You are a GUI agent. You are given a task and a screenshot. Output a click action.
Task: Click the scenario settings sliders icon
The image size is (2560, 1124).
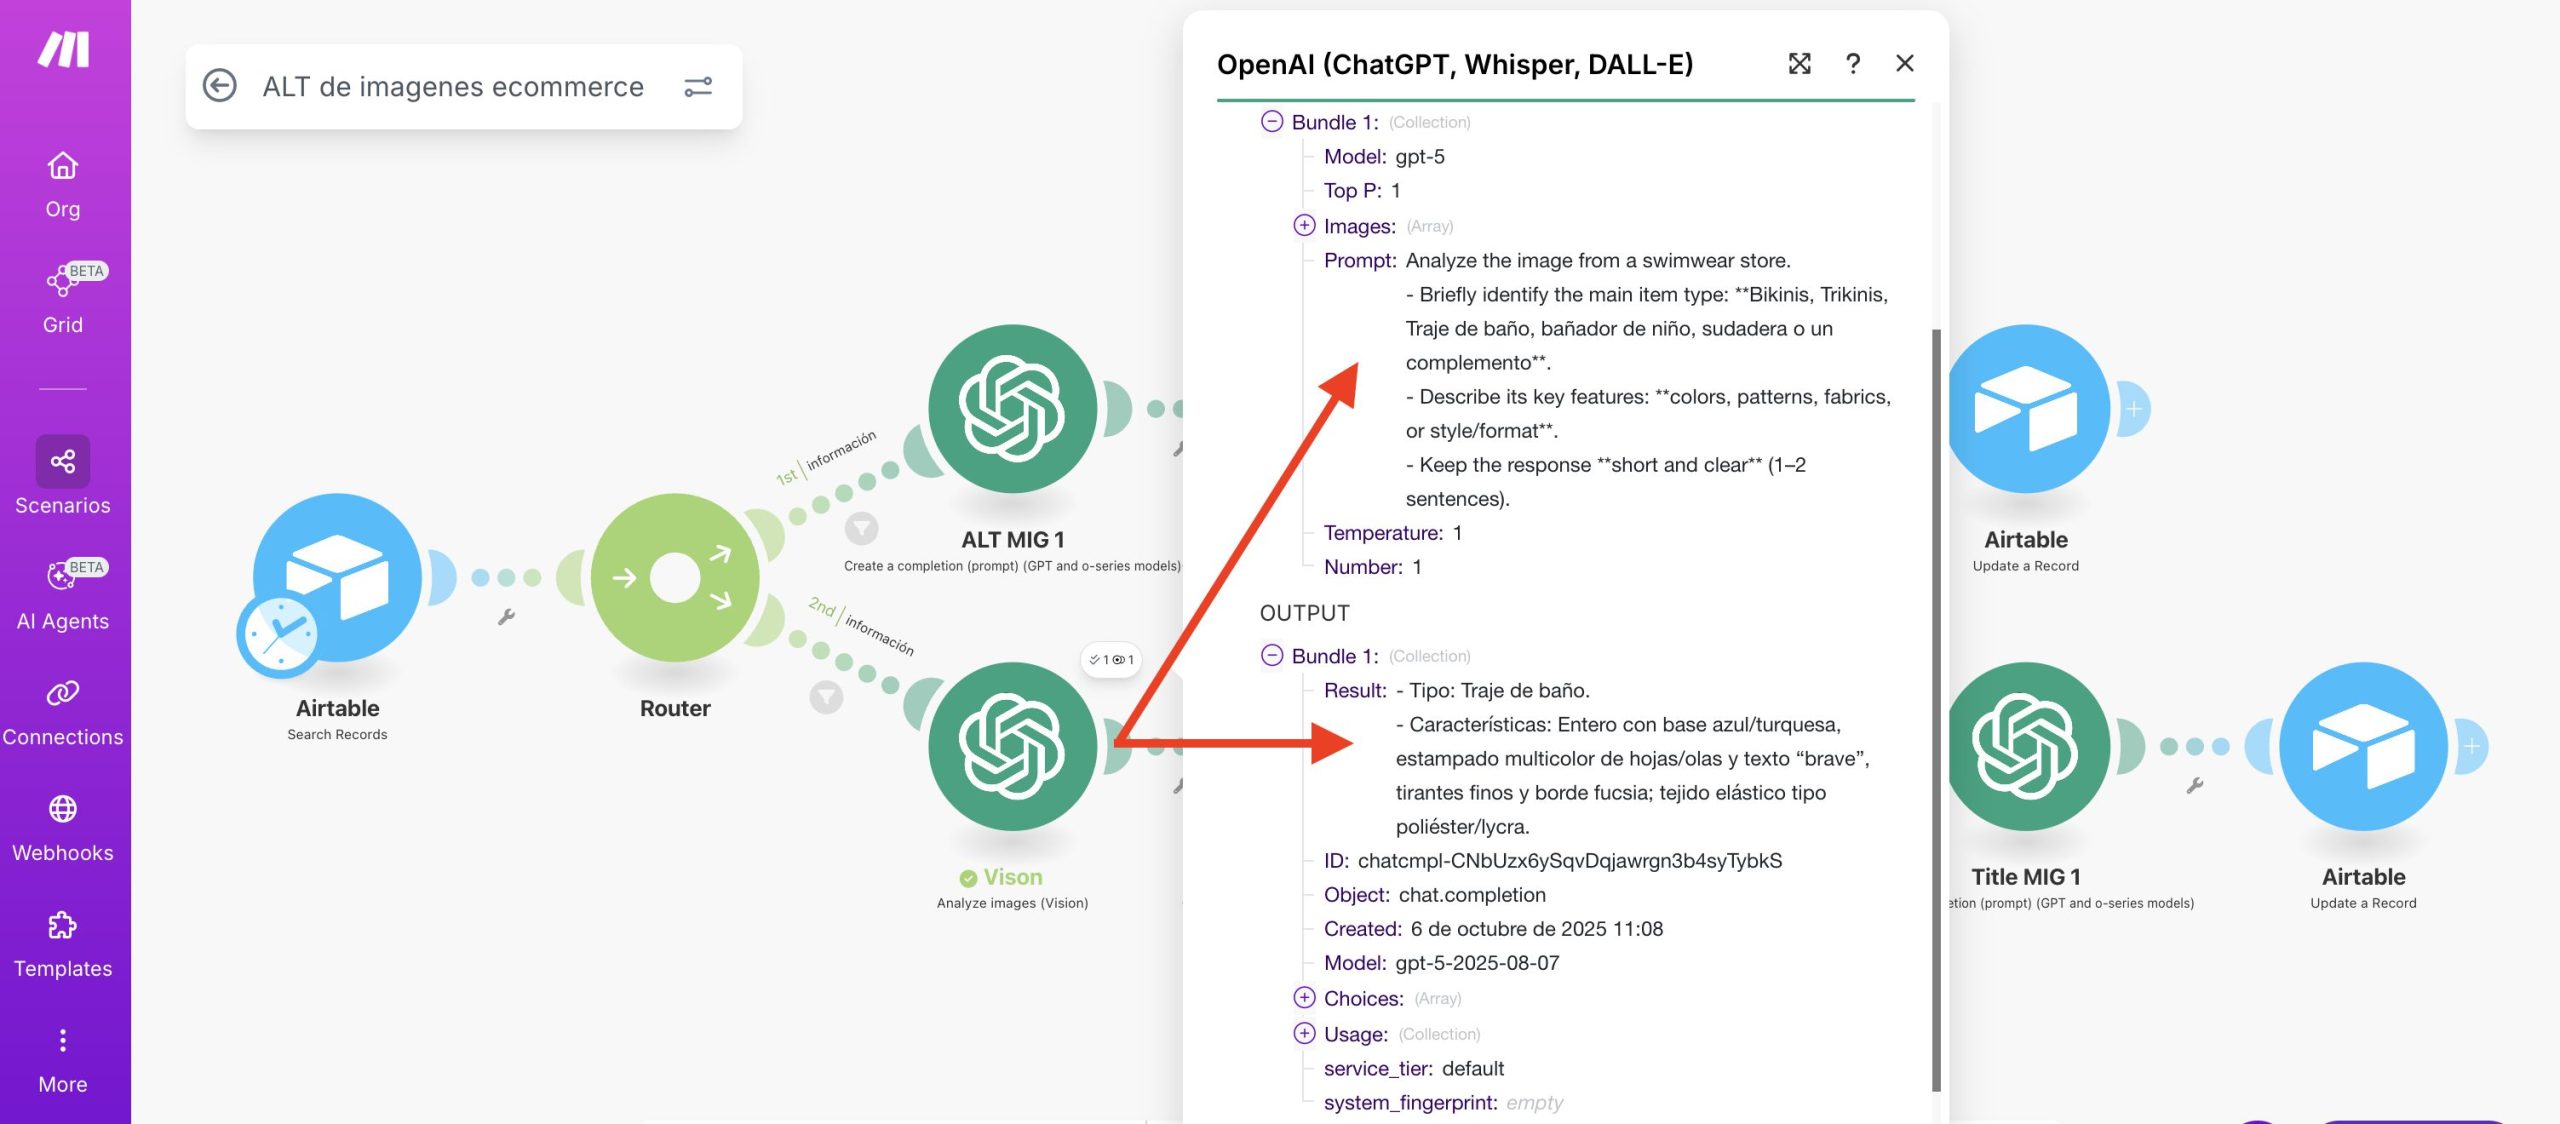pos(698,87)
